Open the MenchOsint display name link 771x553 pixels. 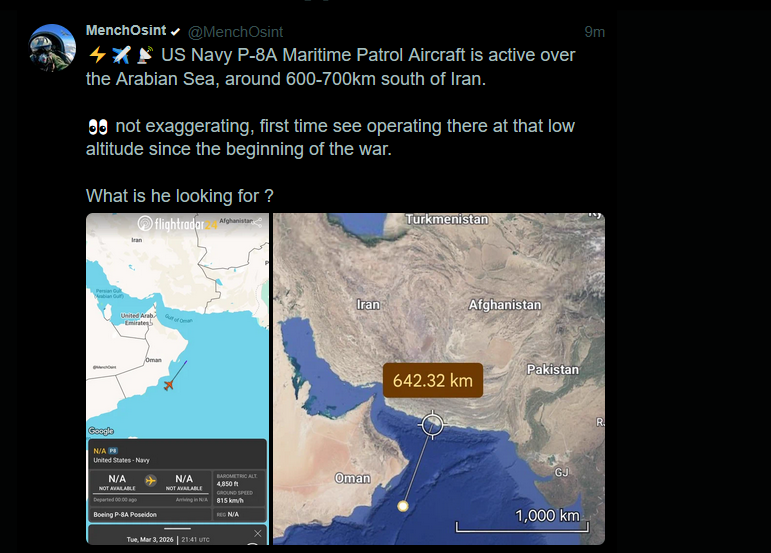pos(126,31)
